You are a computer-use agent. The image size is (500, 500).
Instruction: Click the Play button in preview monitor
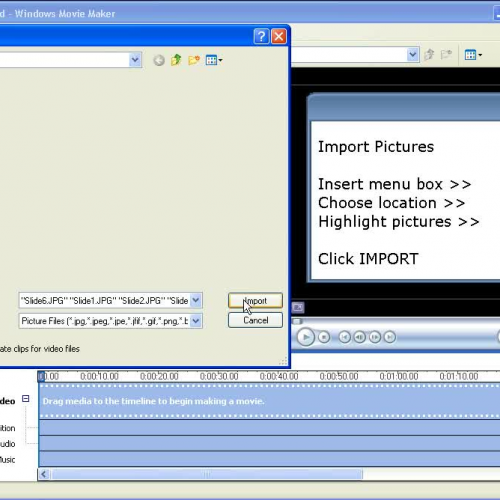[306, 337]
